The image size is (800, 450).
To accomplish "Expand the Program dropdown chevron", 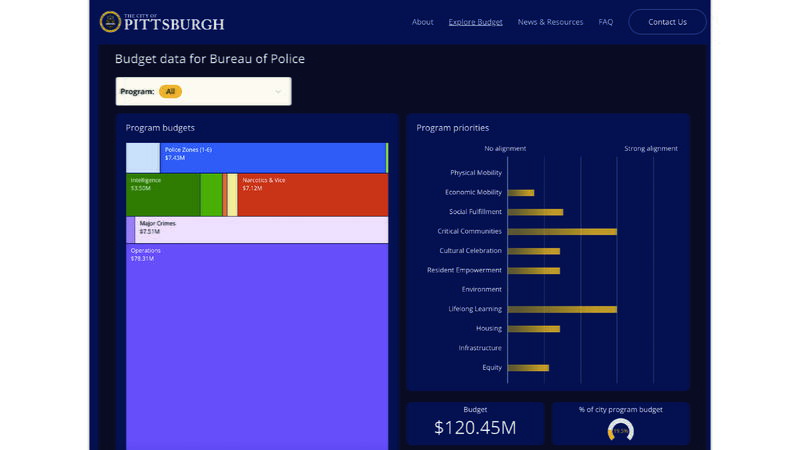I will coord(278,92).
